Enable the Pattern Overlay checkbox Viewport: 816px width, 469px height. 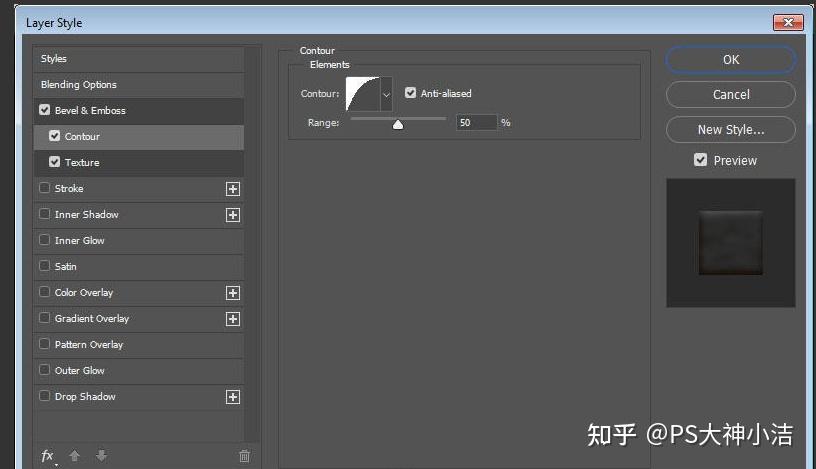click(45, 344)
